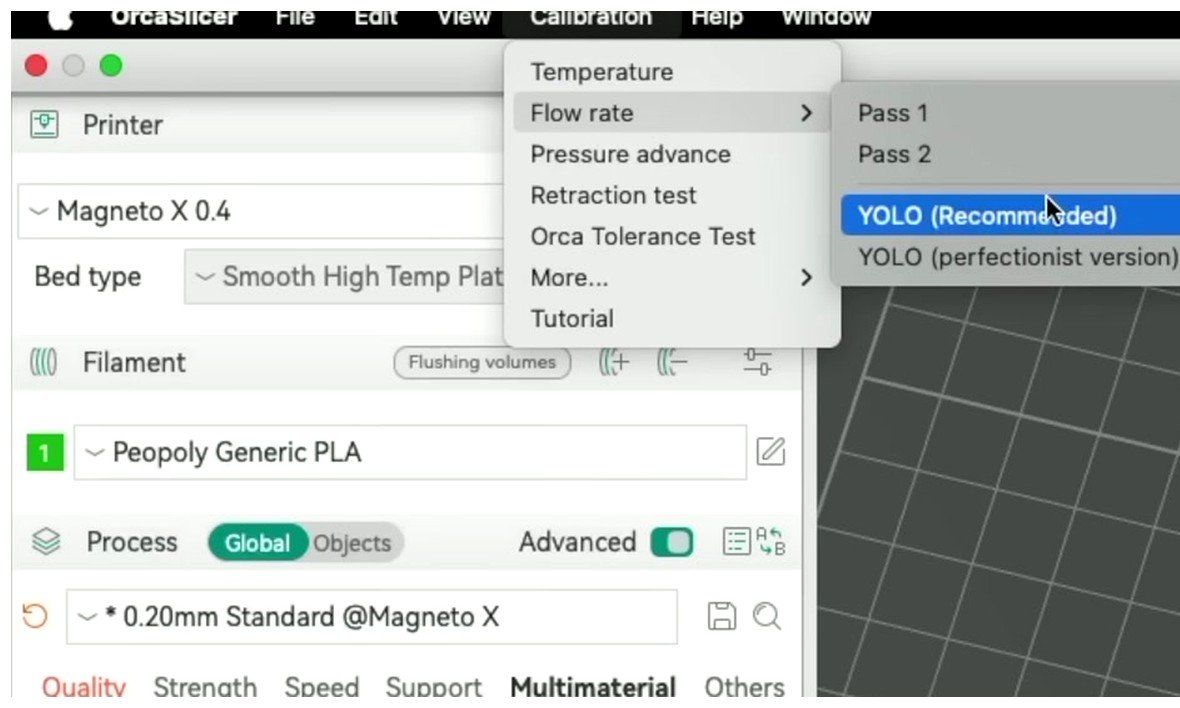Open the Magneto X 0.4 printer dropdown
This screenshot has height=708, width=1180.
260,211
